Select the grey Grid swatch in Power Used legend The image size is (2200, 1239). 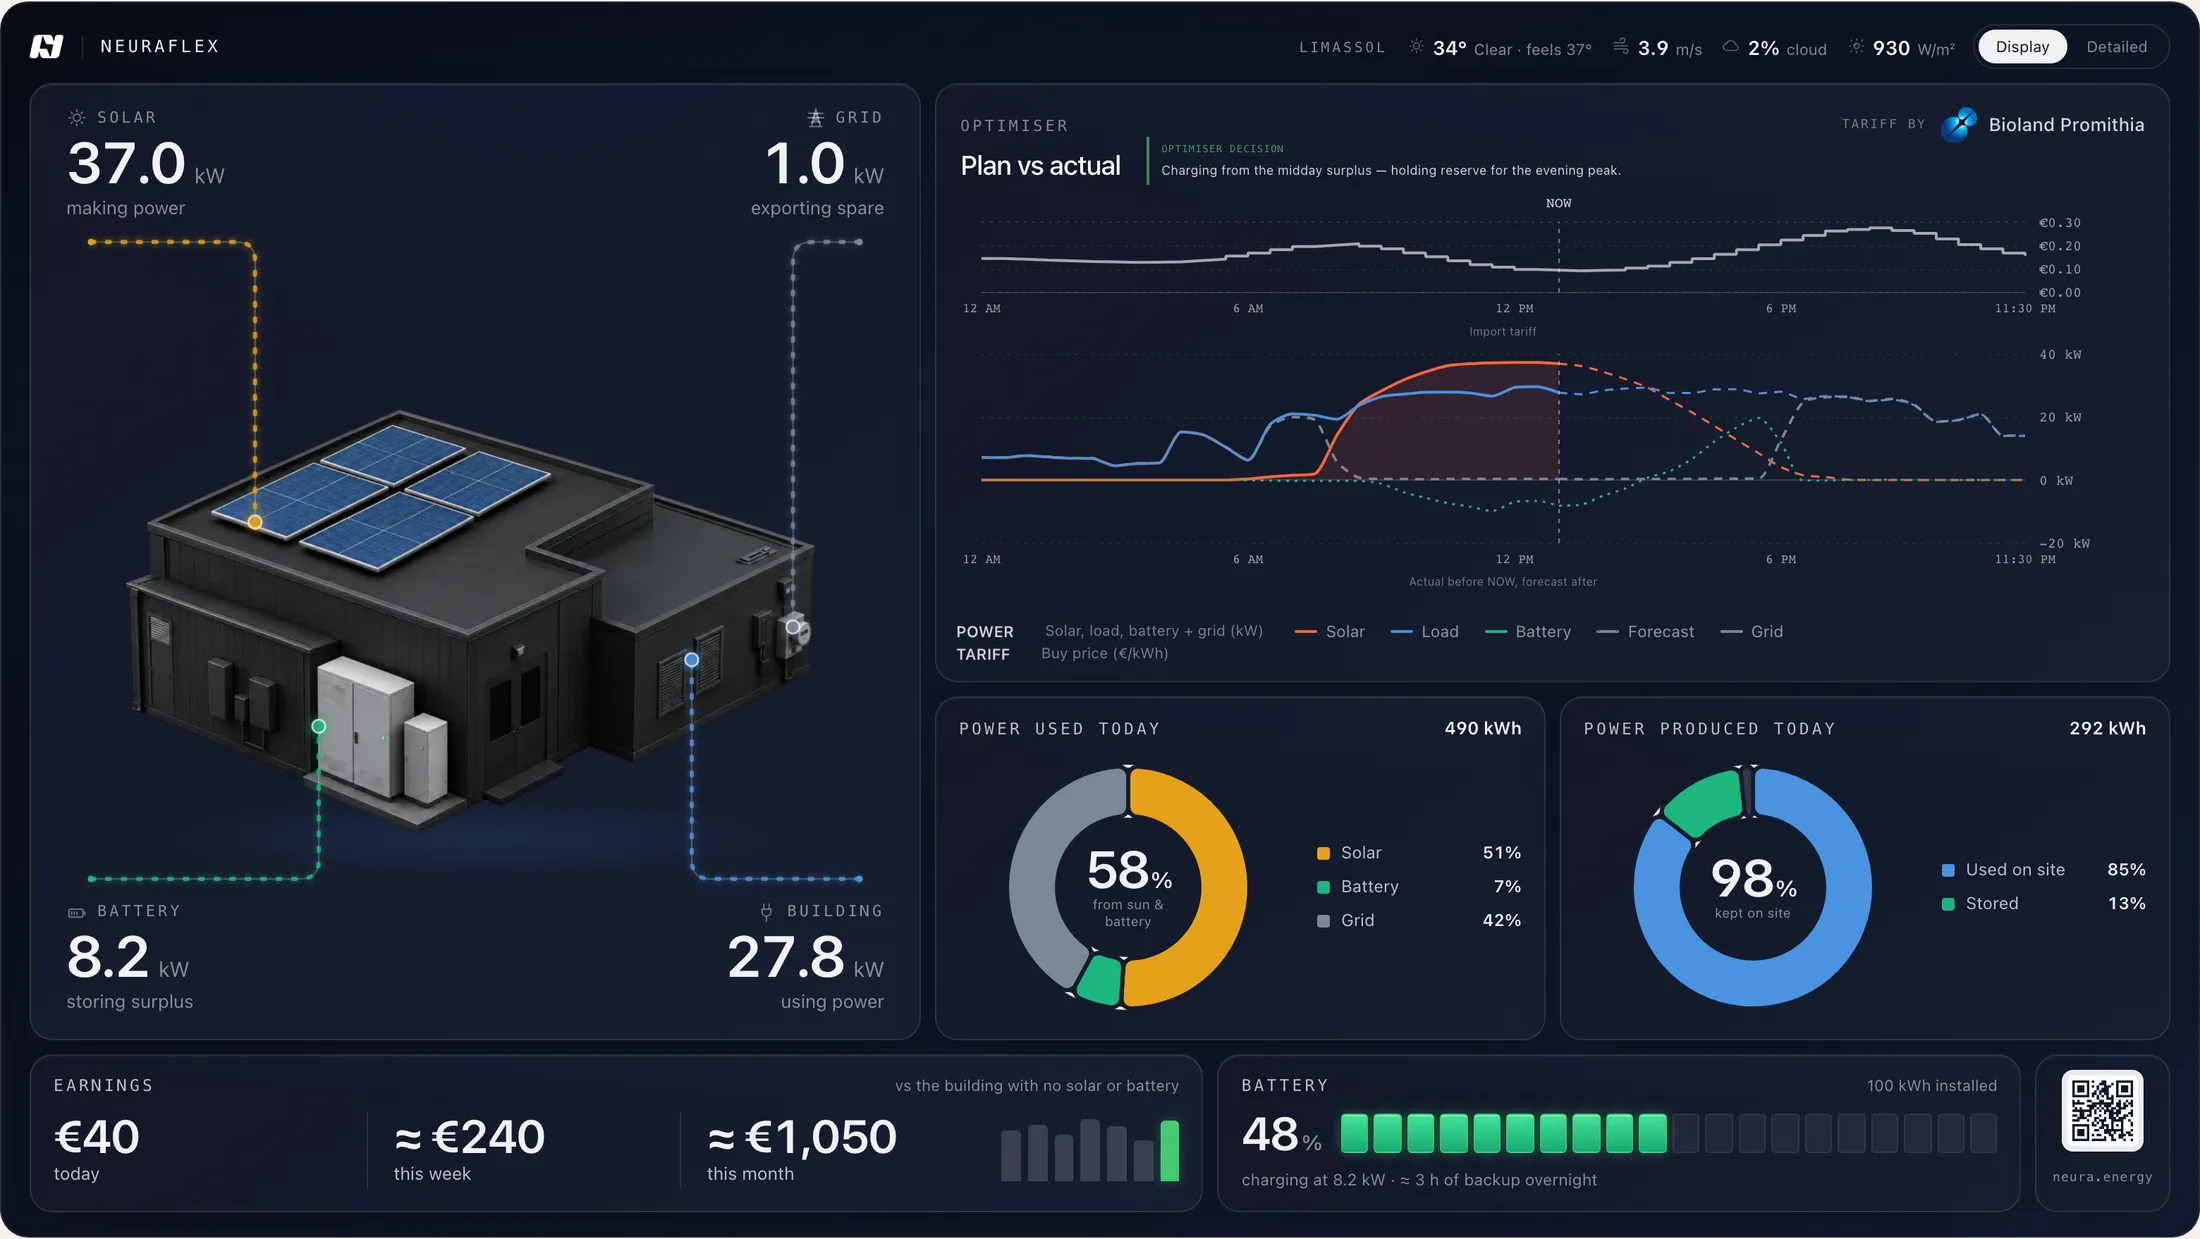pyautogui.click(x=1323, y=921)
